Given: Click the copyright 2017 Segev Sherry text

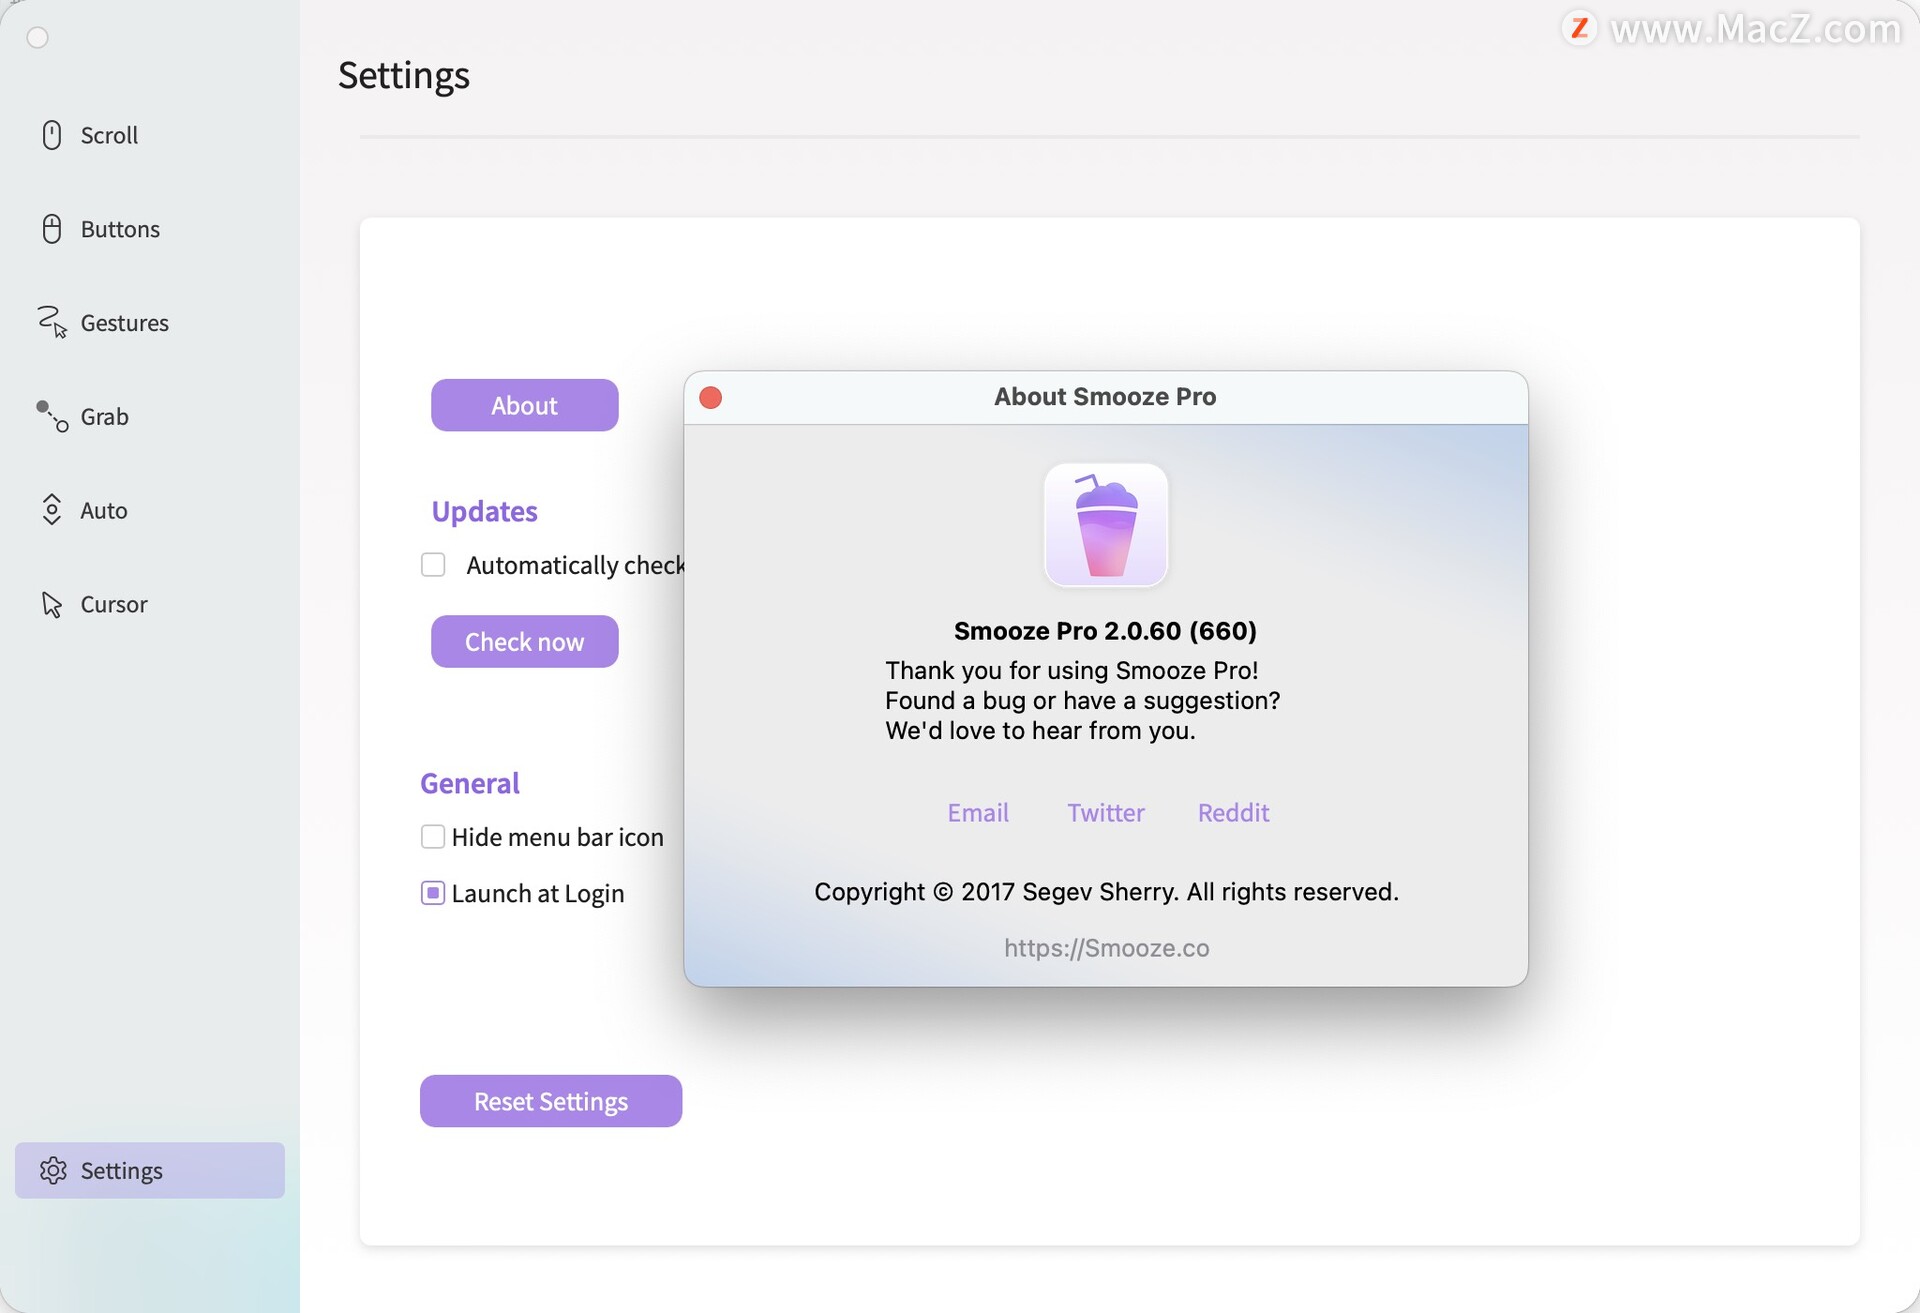Looking at the screenshot, I should (1106, 892).
